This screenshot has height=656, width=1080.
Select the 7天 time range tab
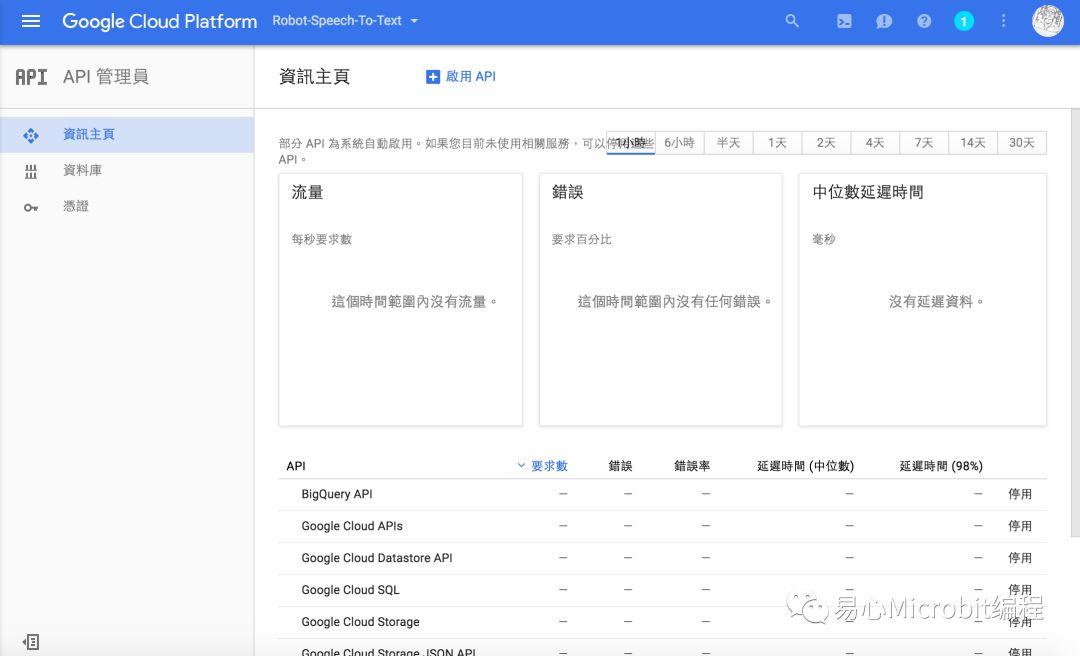pyautogui.click(x=924, y=143)
